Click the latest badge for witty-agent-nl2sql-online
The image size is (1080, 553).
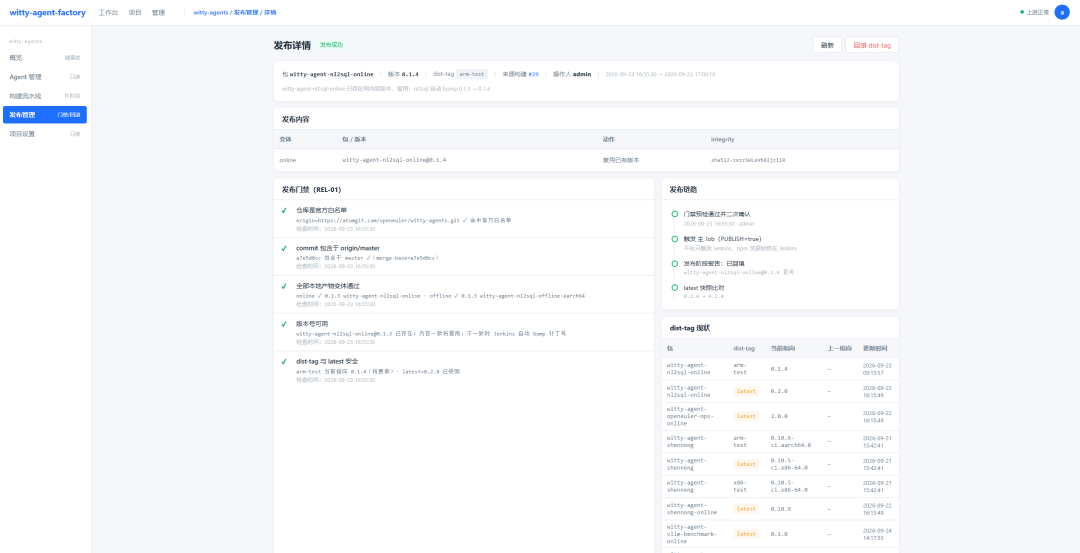click(746, 391)
